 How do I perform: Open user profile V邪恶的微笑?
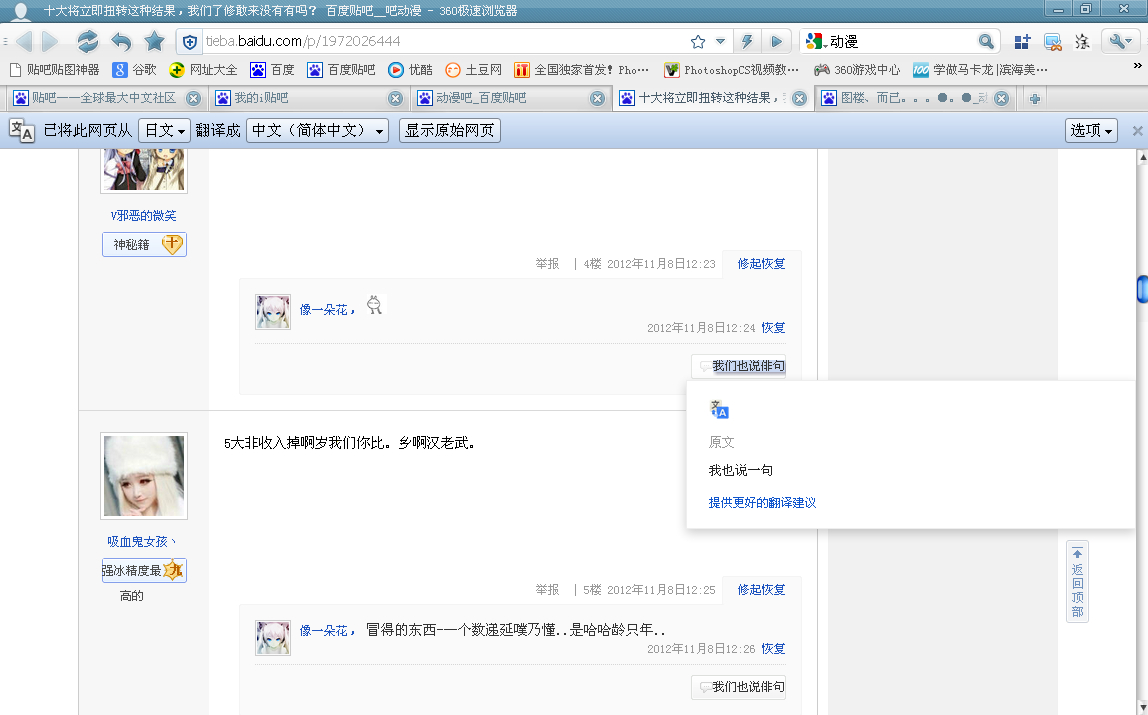(x=144, y=215)
